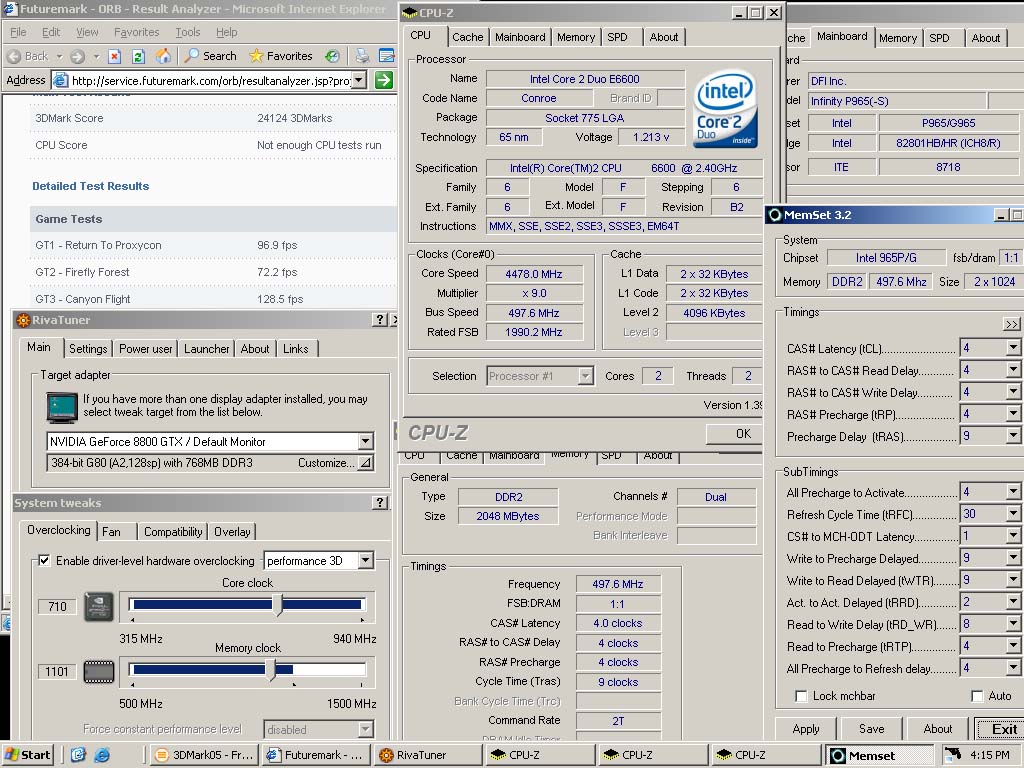Click the Customize... button in RivaTuner
1024x768 pixels.
click(x=326, y=463)
